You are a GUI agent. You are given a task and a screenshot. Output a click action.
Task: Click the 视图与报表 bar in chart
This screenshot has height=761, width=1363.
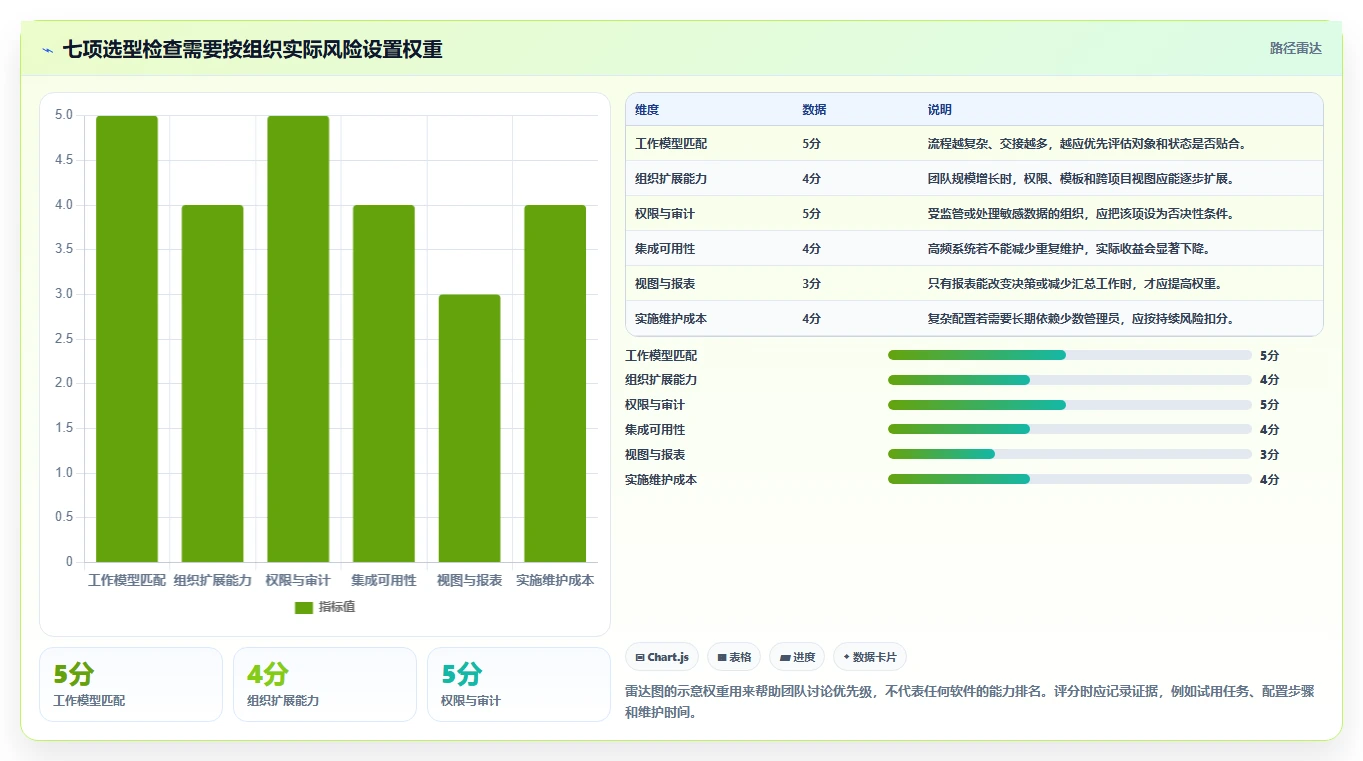tap(469, 428)
